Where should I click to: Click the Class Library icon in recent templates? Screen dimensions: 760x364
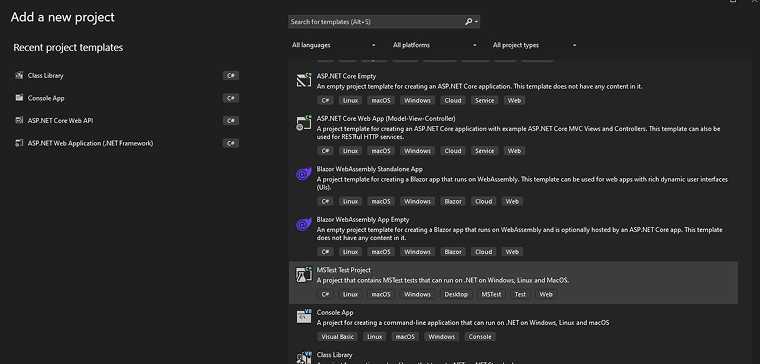pos(19,75)
